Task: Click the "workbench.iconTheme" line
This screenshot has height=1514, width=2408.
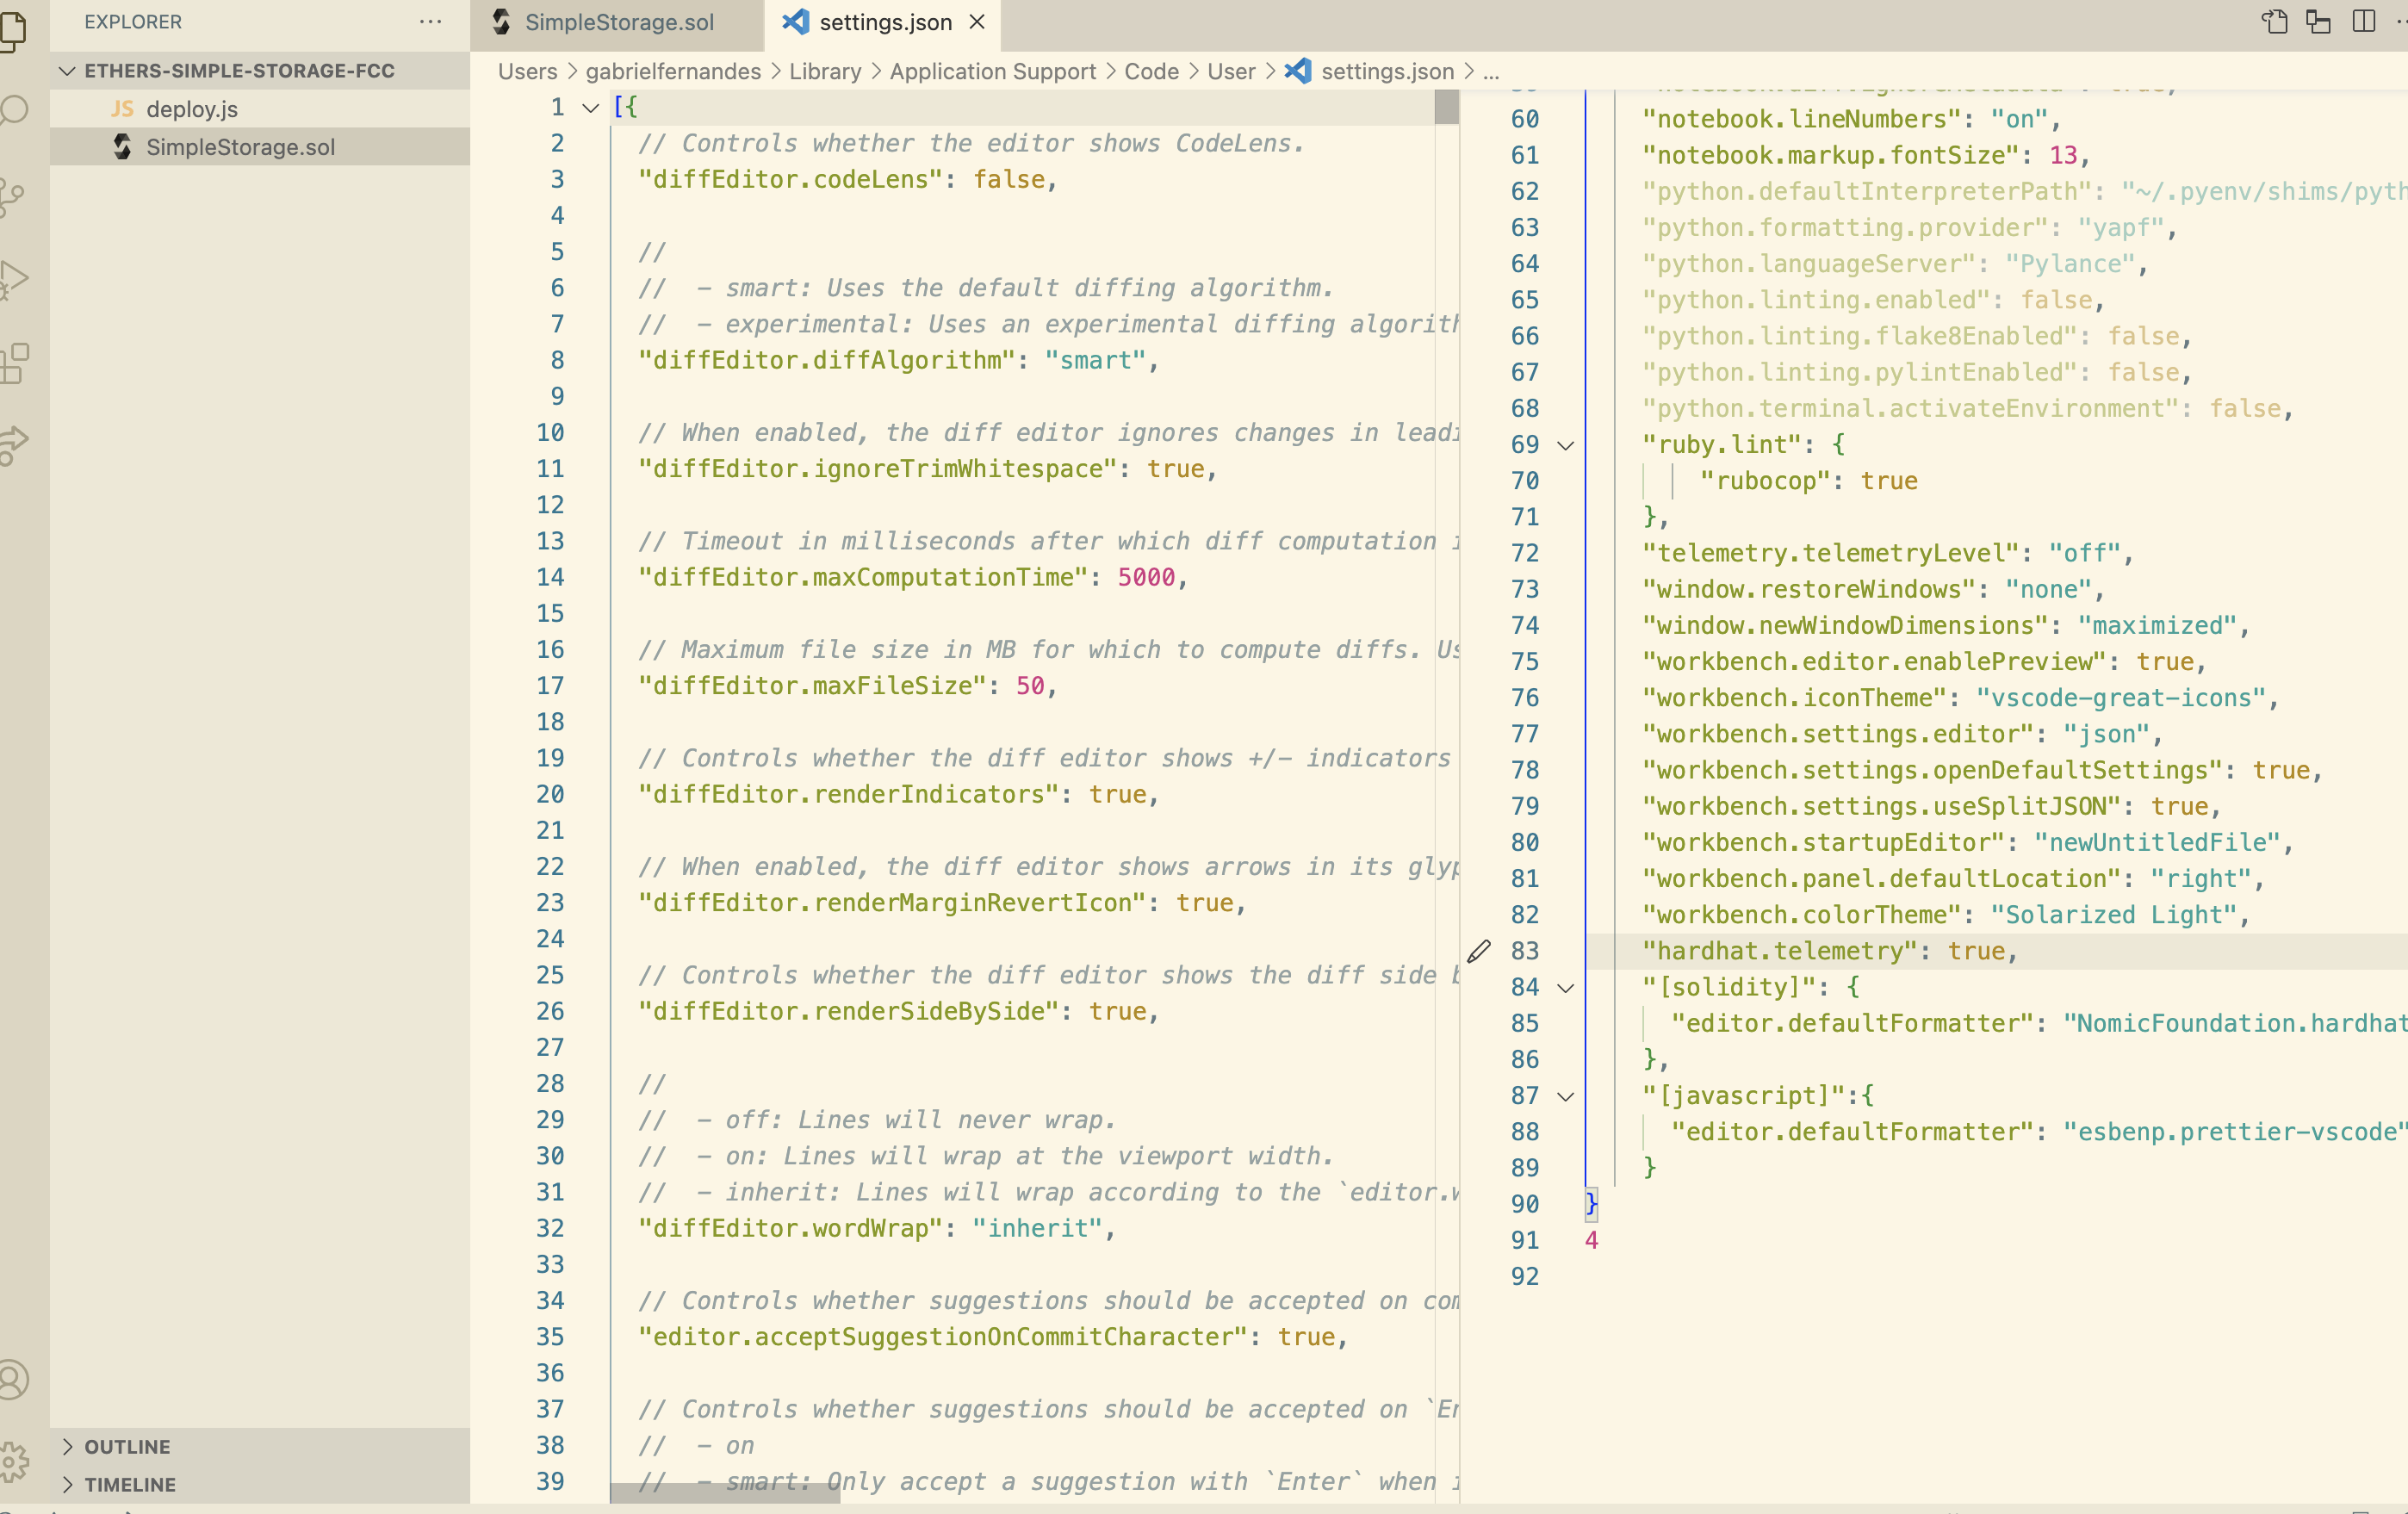Action: click(1960, 698)
